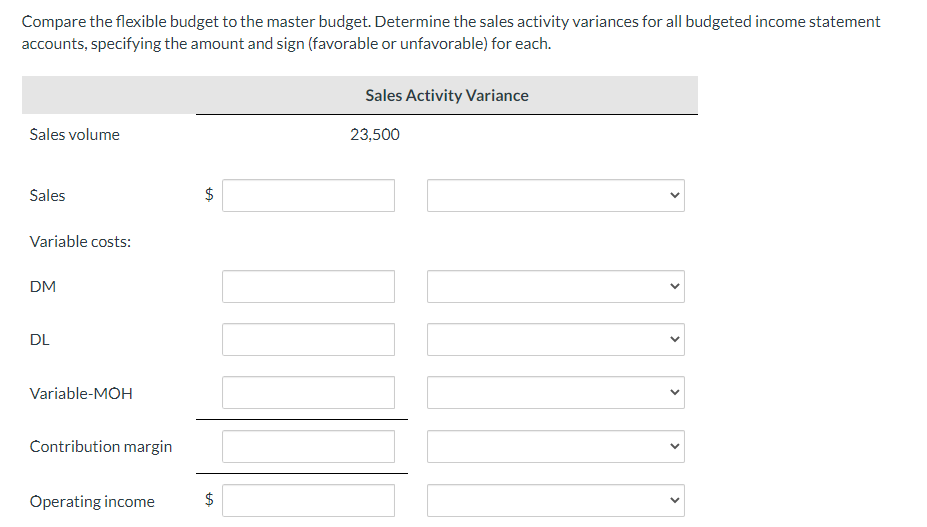Click the DM variance amount field
Viewport: 927px width, 527px height.
(308, 287)
